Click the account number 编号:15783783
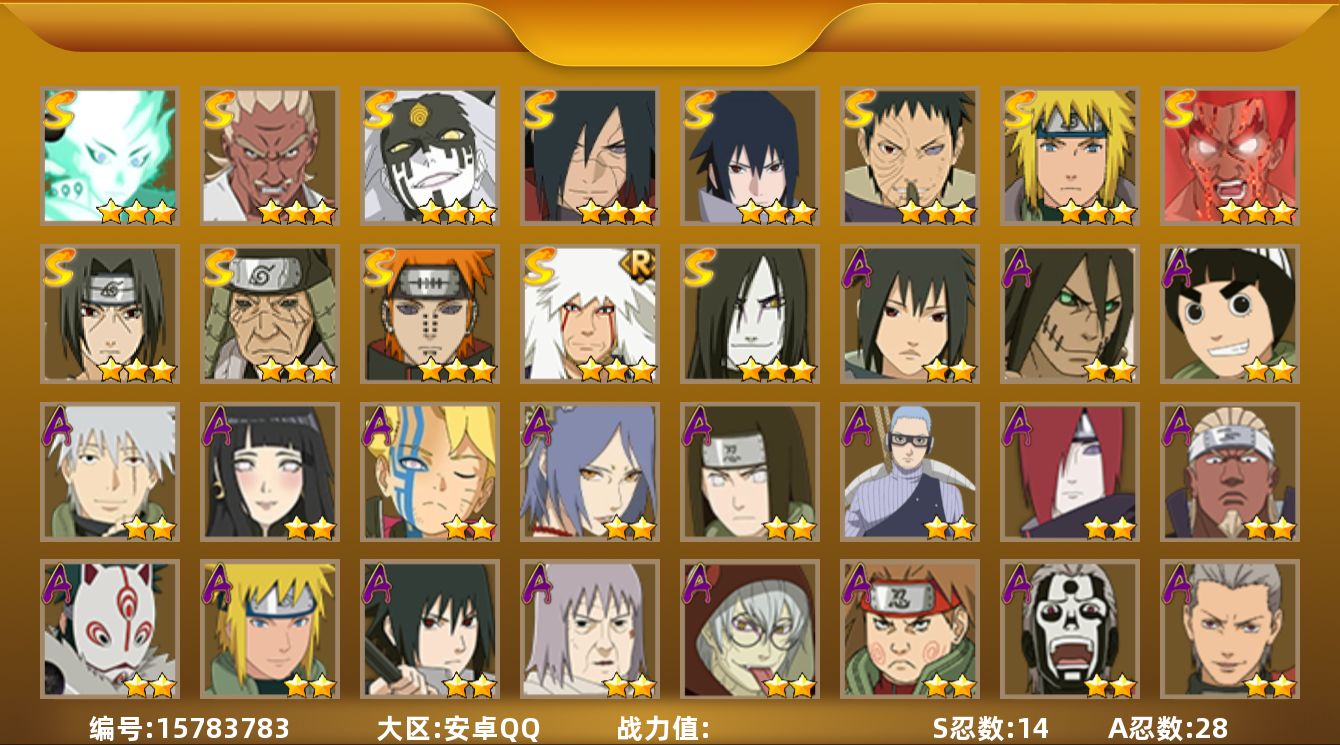1340x745 pixels. click(x=190, y=728)
